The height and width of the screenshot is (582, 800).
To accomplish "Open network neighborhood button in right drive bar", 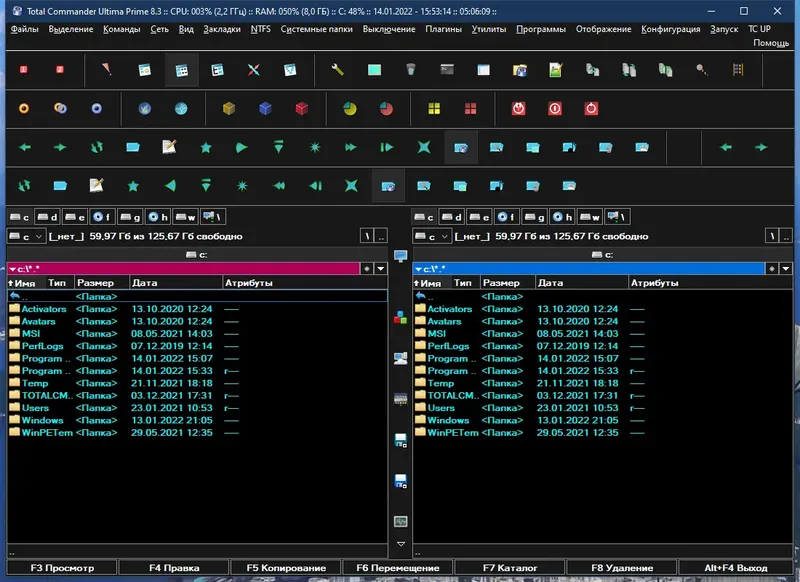I will tap(617, 217).
